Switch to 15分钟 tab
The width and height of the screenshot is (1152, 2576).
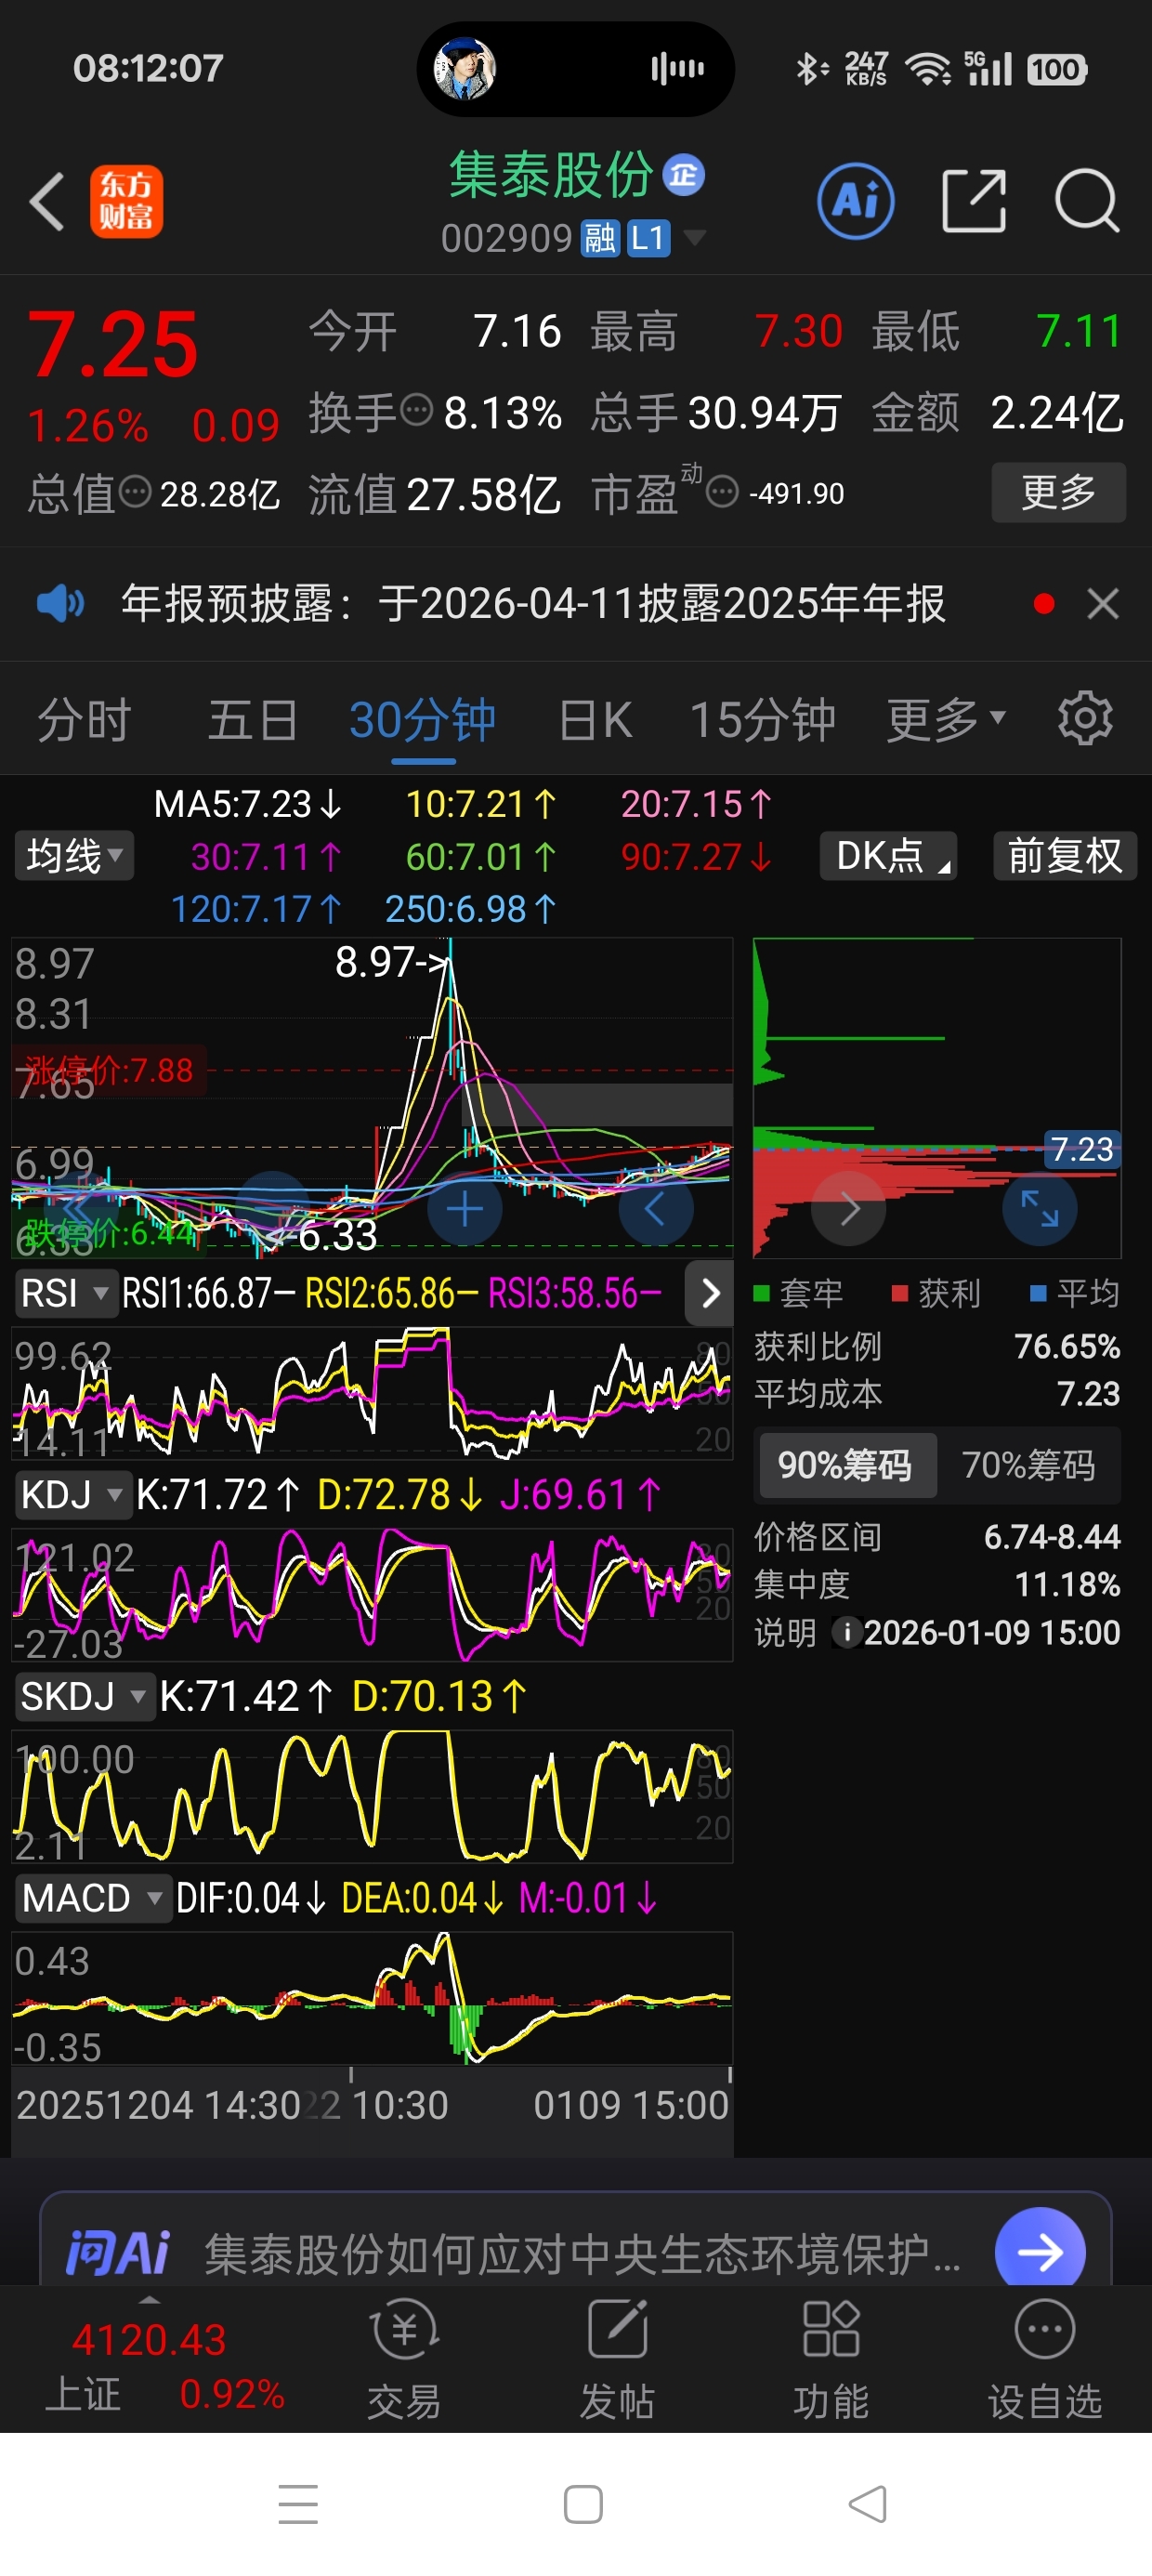tap(763, 719)
